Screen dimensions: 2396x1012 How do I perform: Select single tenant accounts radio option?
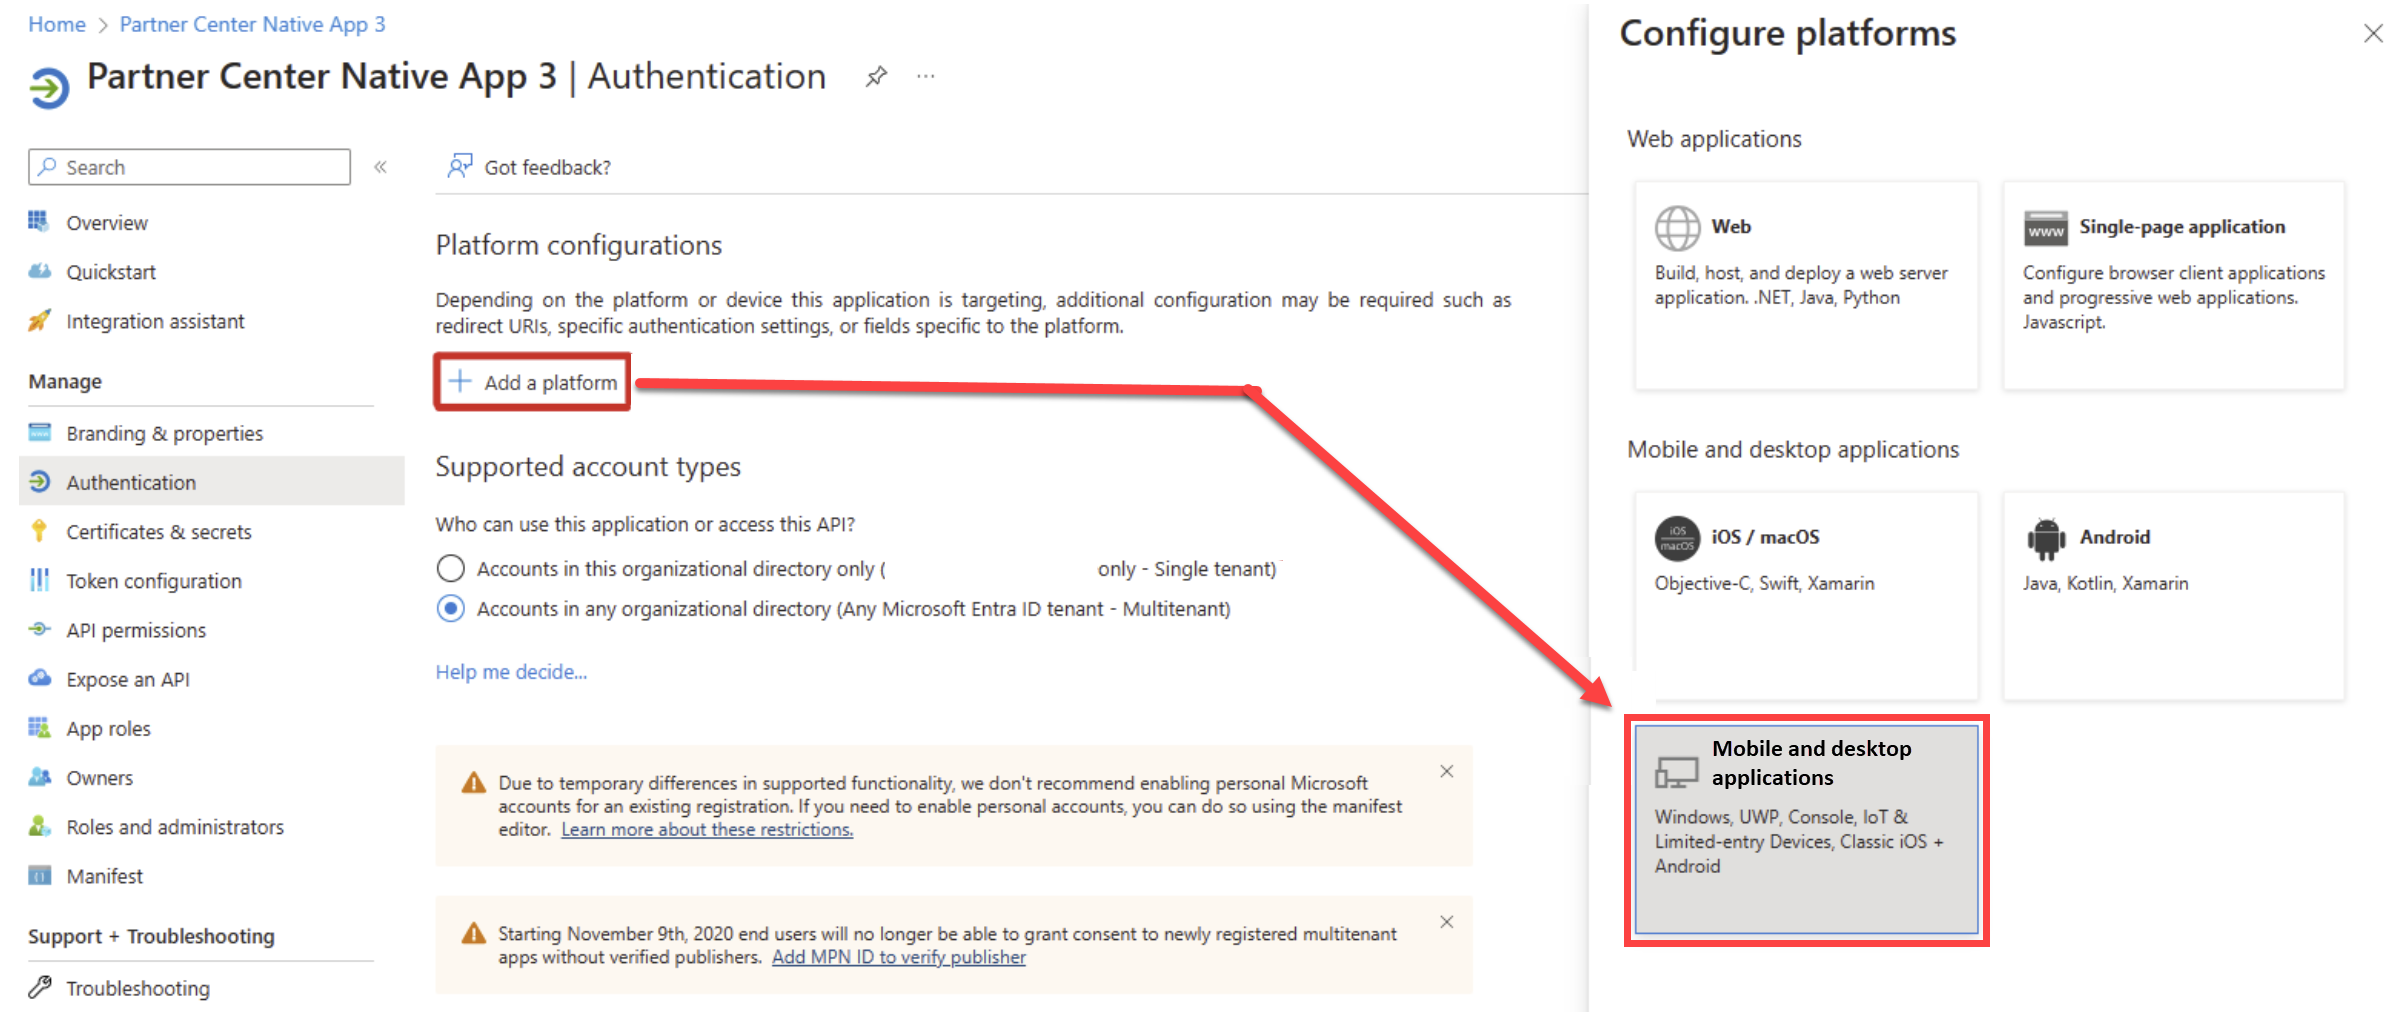tap(451, 569)
